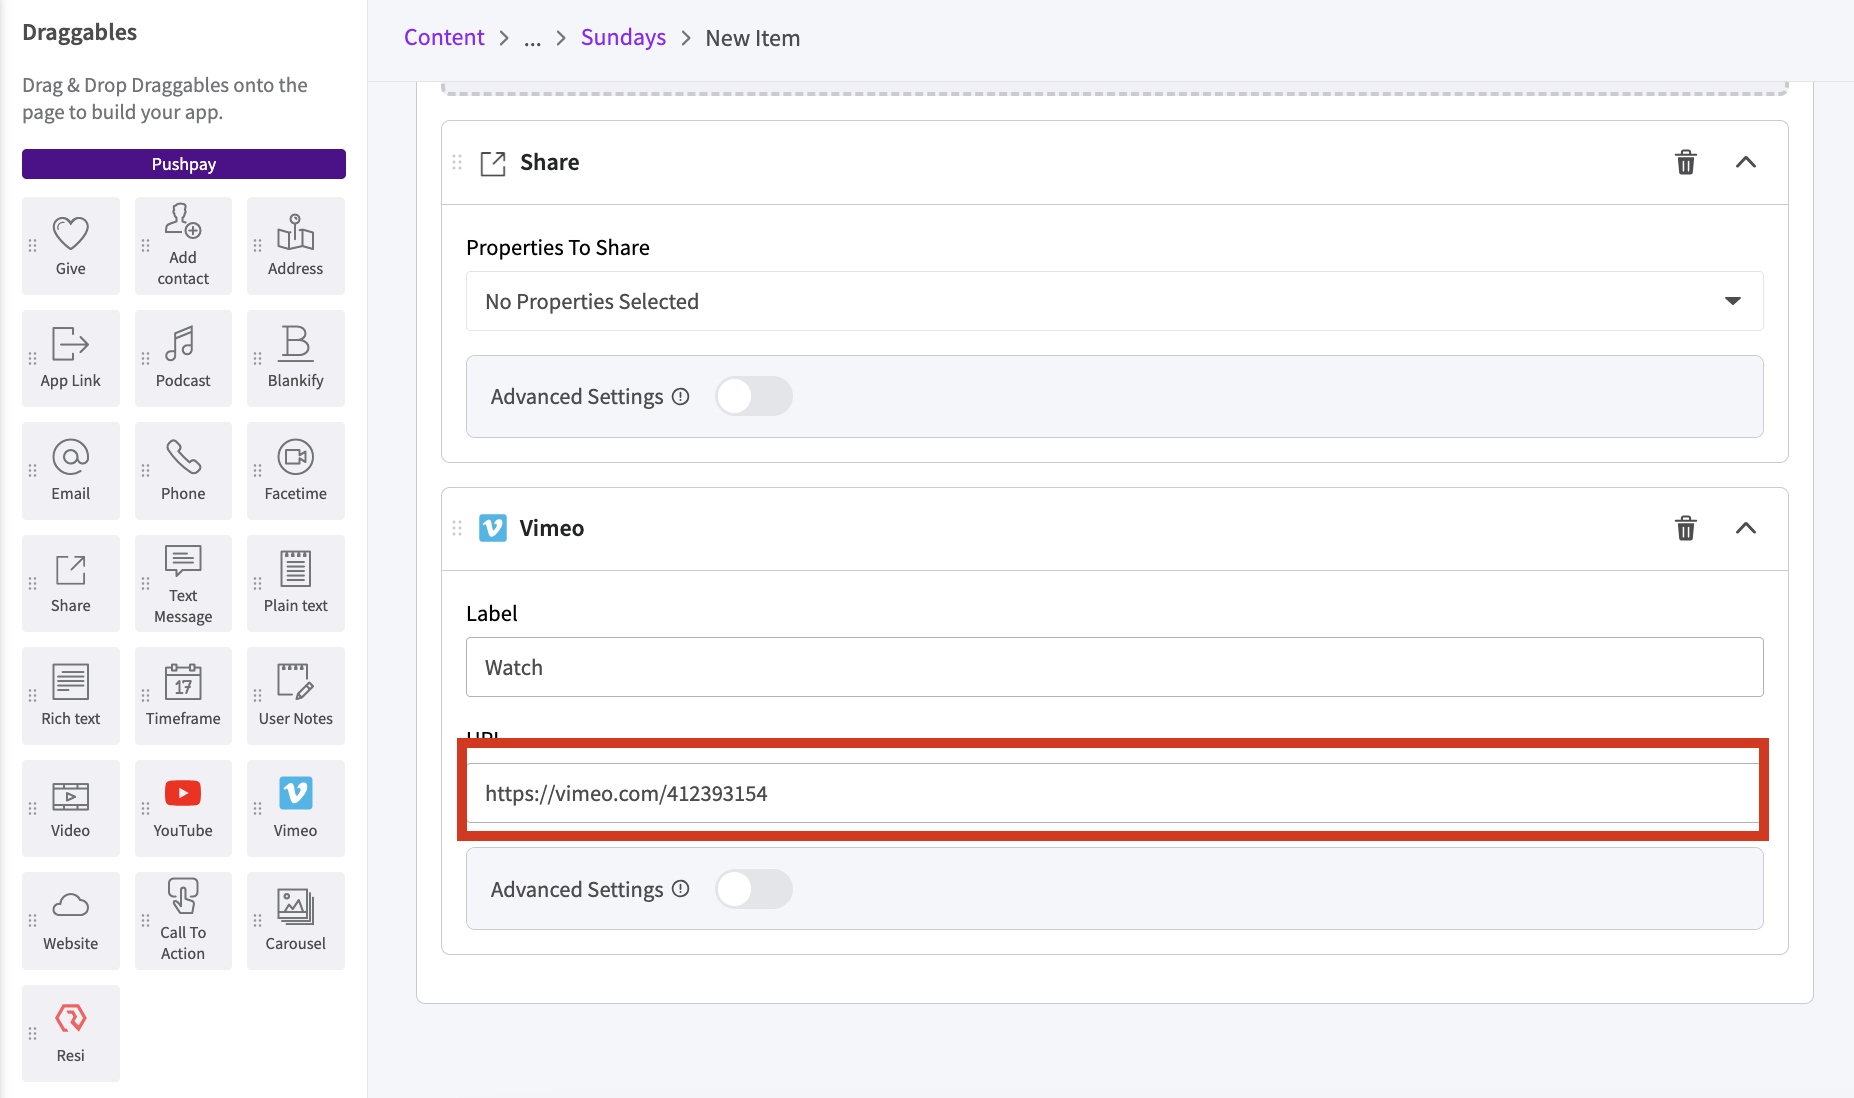The height and width of the screenshot is (1098, 1854).
Task: Enable Advanced Settings in the Vimeo section
Action: 754,889
